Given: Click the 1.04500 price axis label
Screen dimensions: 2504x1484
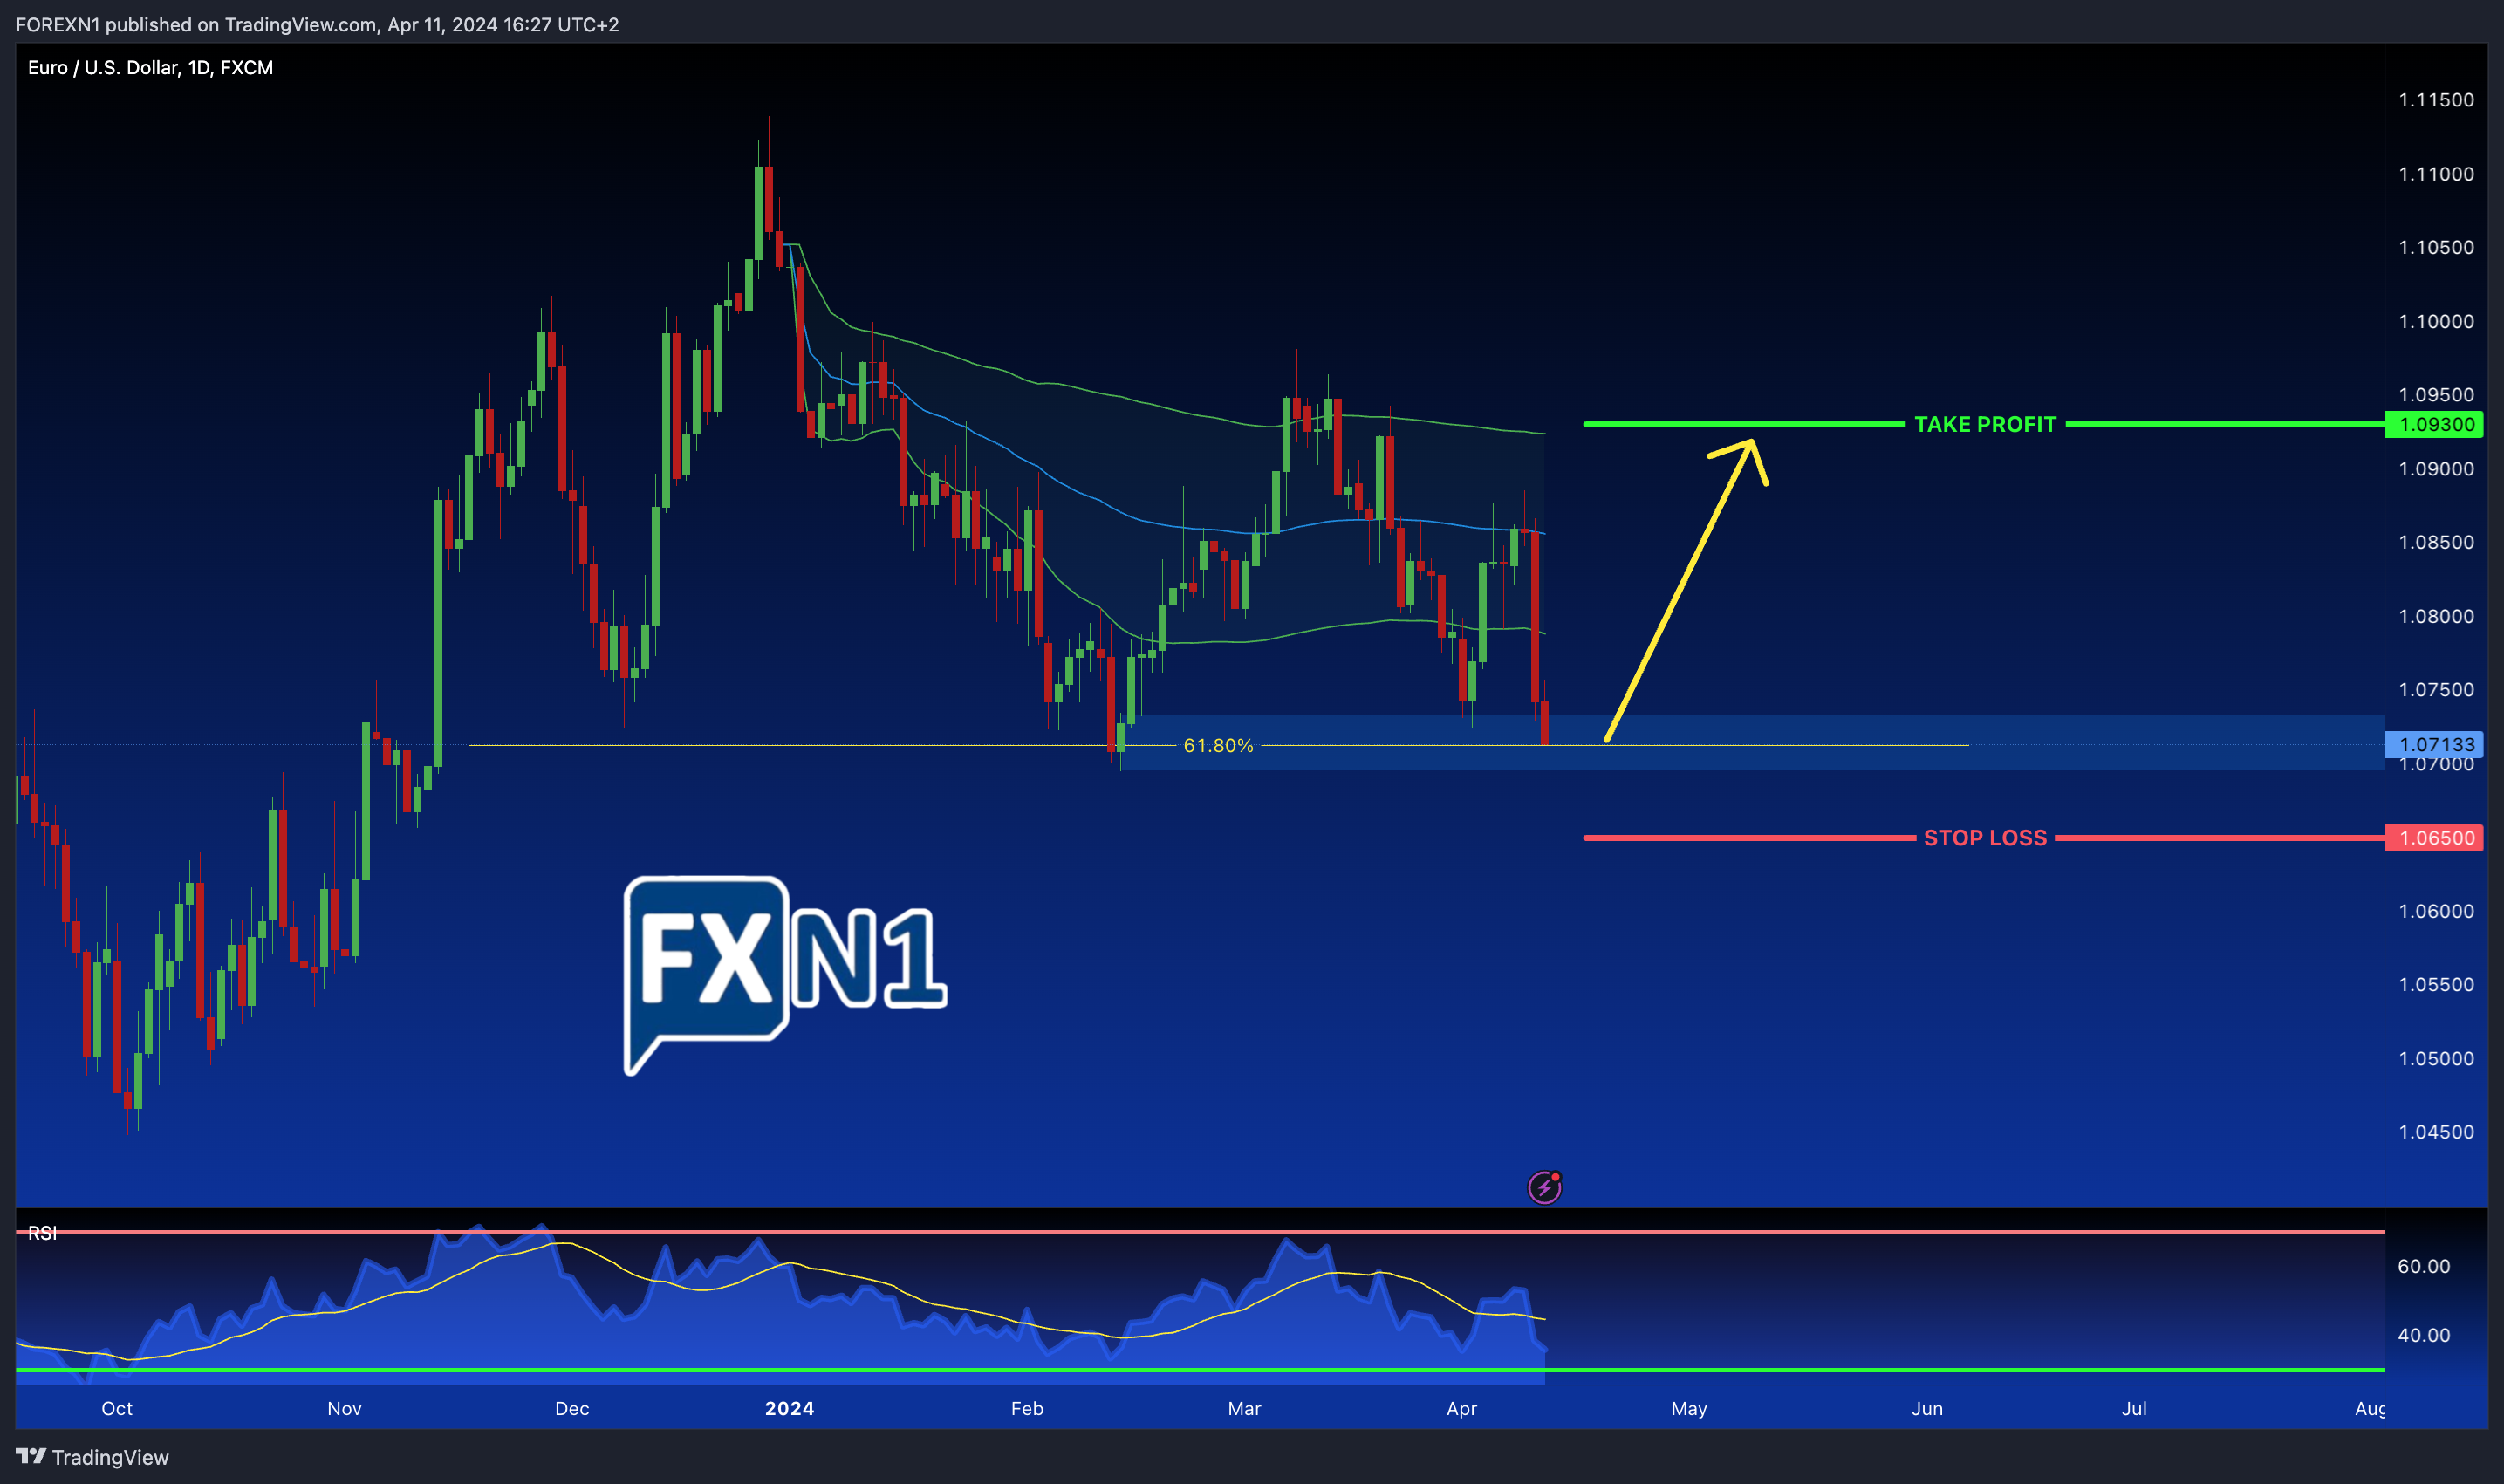Looking at the screenshot, I should [2436, 1132].
